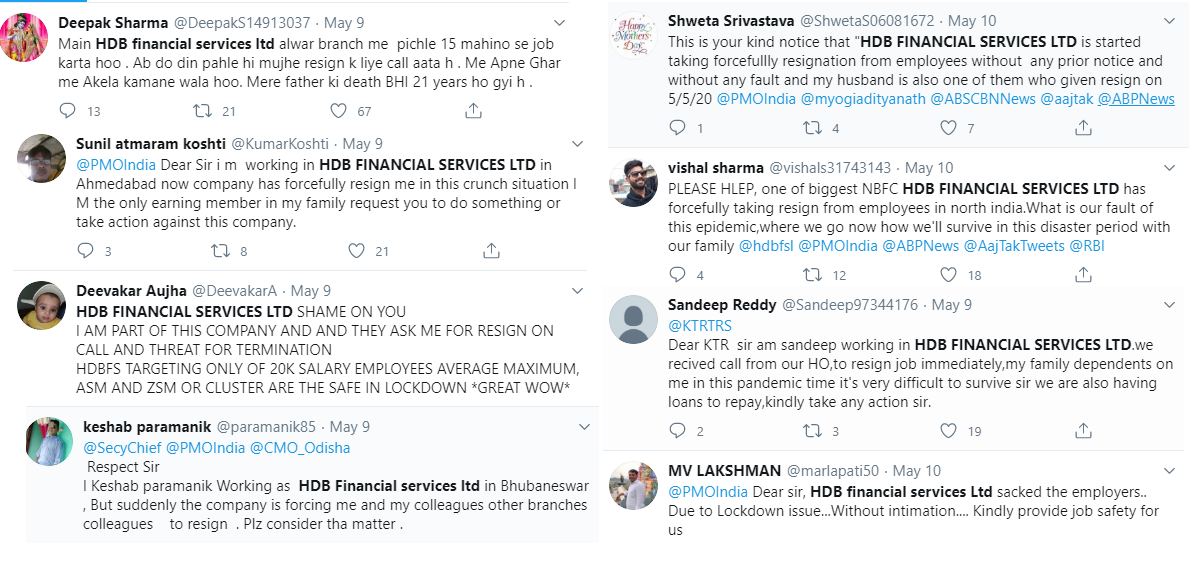Retweet Deepak Sharma's tweet
Viewport: 1203px width, 564px height.
click(201, 111)
